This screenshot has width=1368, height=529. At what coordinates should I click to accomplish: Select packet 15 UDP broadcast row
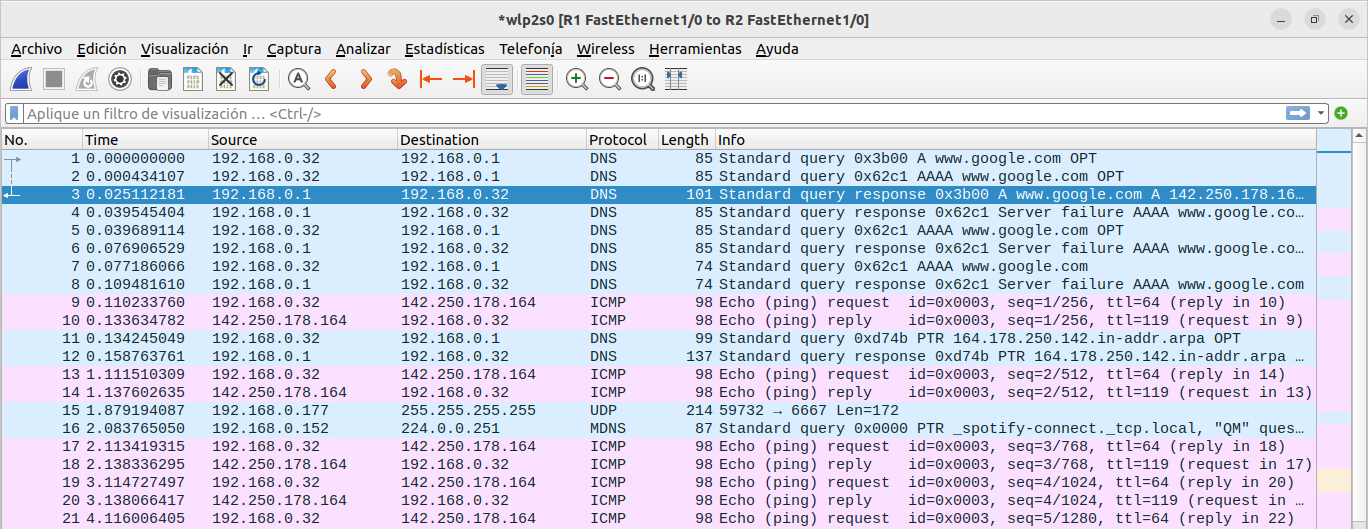pos(659,410)
